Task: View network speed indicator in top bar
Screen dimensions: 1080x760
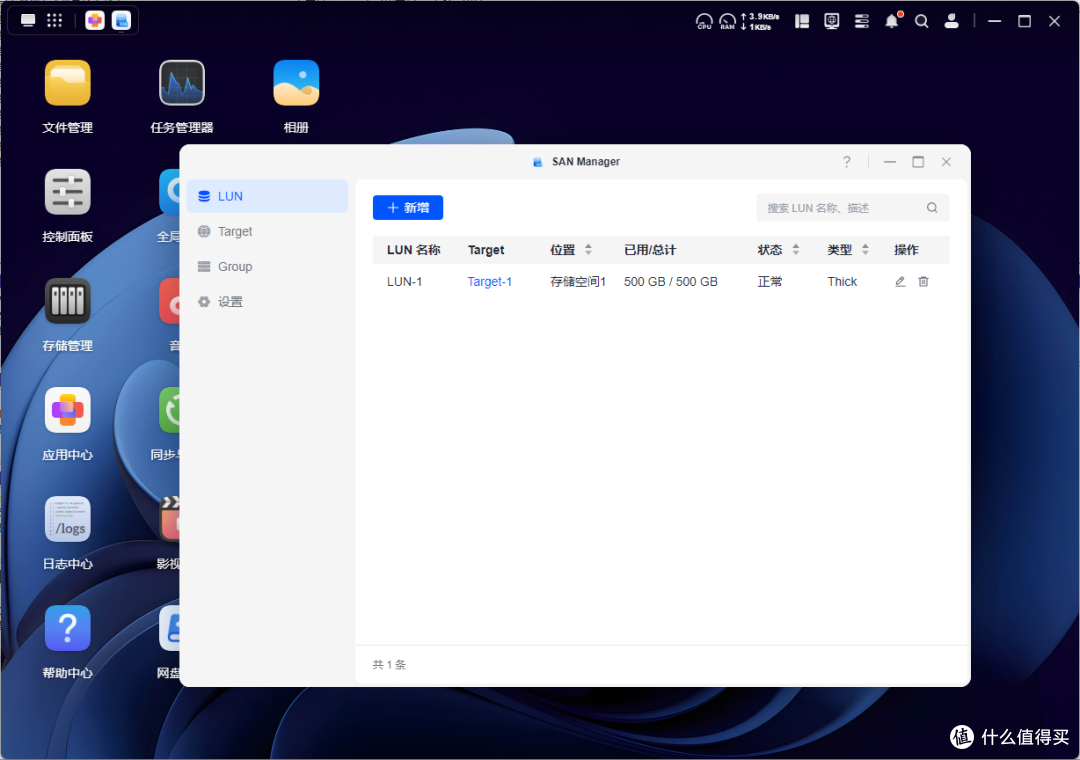Action: point(760,21)
